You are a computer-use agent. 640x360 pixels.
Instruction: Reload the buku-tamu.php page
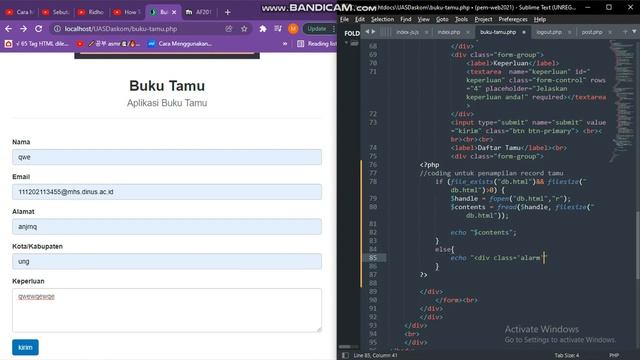(38, 29)
